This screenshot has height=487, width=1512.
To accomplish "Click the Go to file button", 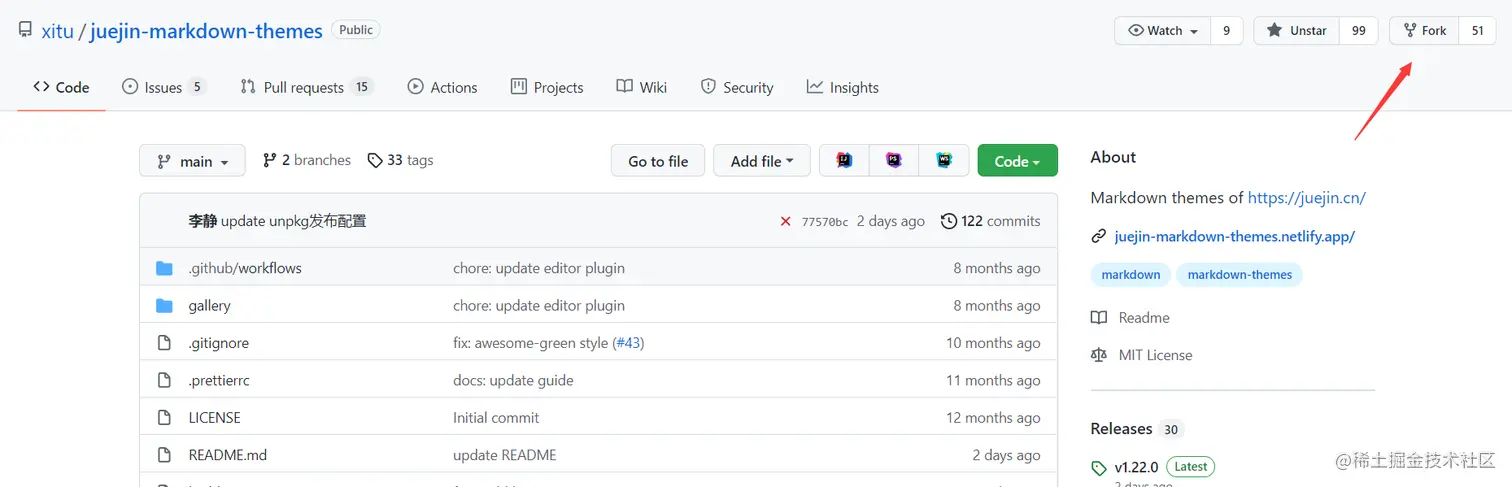I will tap(658, 161).
